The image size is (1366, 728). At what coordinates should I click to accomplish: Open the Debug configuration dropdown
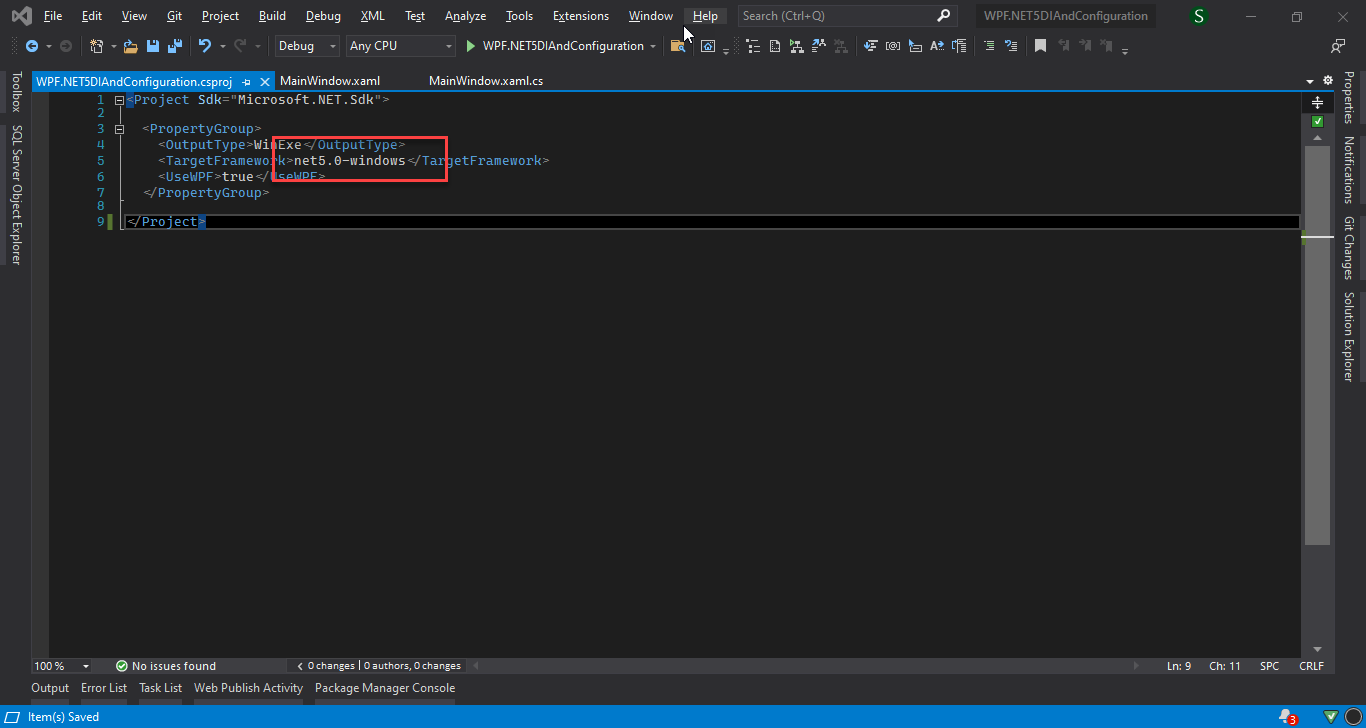coord(308,46)
